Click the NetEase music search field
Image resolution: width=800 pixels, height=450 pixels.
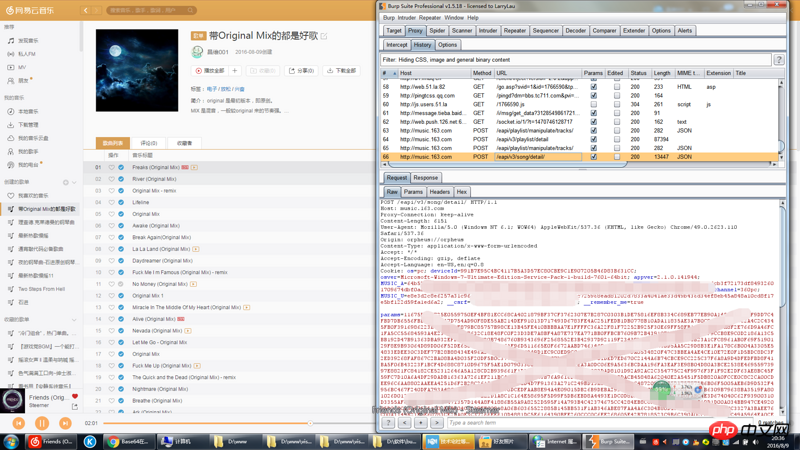(x=145, y=10)
